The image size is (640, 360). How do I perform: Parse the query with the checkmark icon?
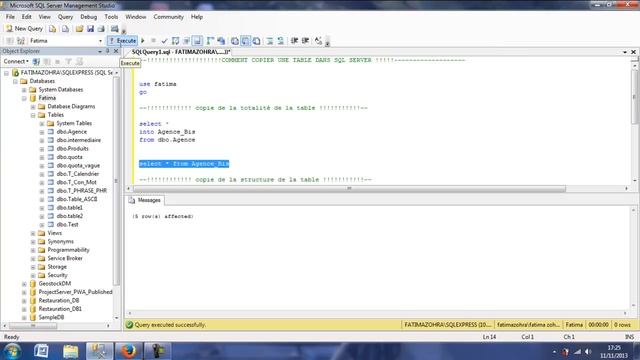click(x=164, y=41)
